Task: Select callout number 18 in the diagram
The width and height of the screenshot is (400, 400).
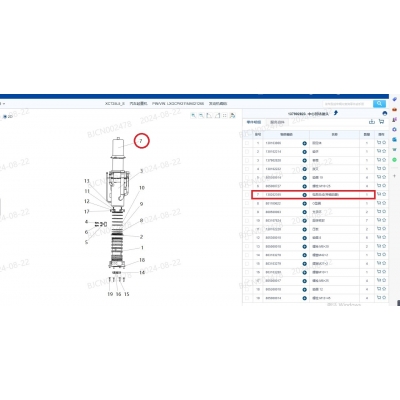Action: [x=142, y=260]
